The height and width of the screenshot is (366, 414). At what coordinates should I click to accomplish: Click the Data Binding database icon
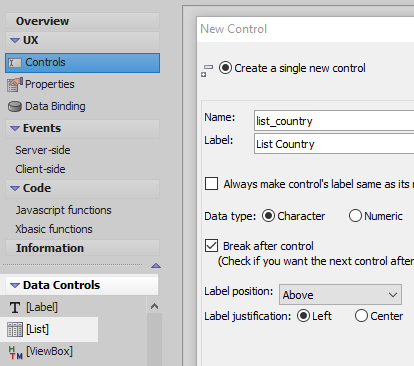pos(15,107)
